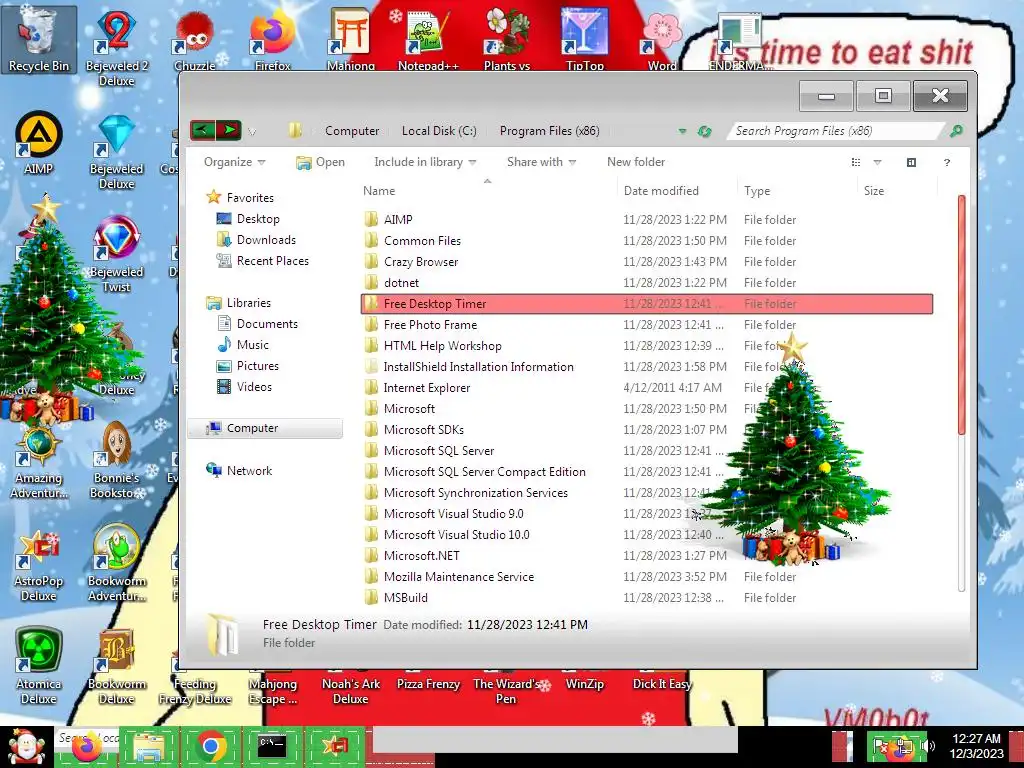Open Command Prompt from the taskbar
Screen dimensions: 1024x768
pos(272,746)
